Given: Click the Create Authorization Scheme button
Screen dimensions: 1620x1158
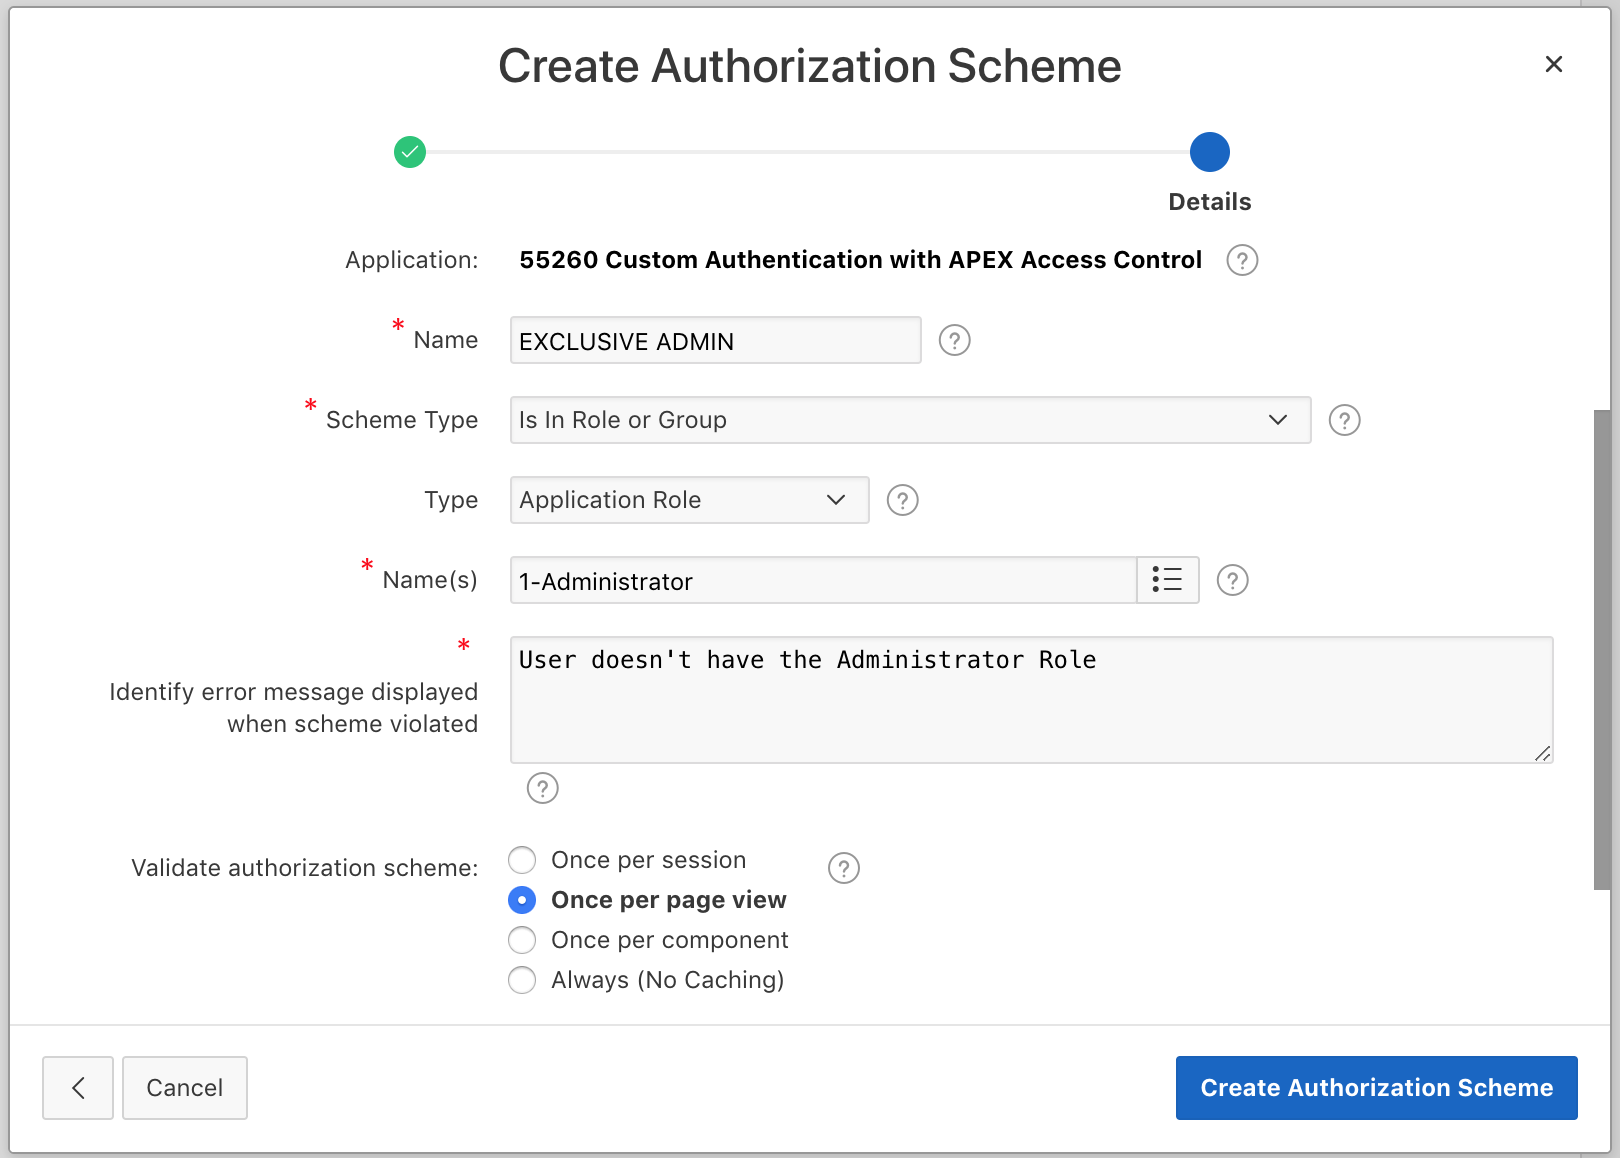Looking at the screenshot, I should (x=1376, y=1088).
